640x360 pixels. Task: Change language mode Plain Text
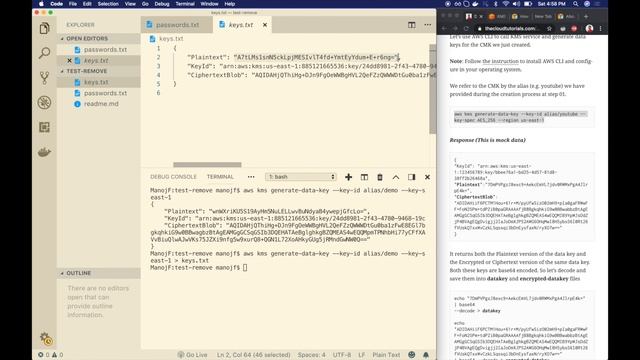[386, 355]
